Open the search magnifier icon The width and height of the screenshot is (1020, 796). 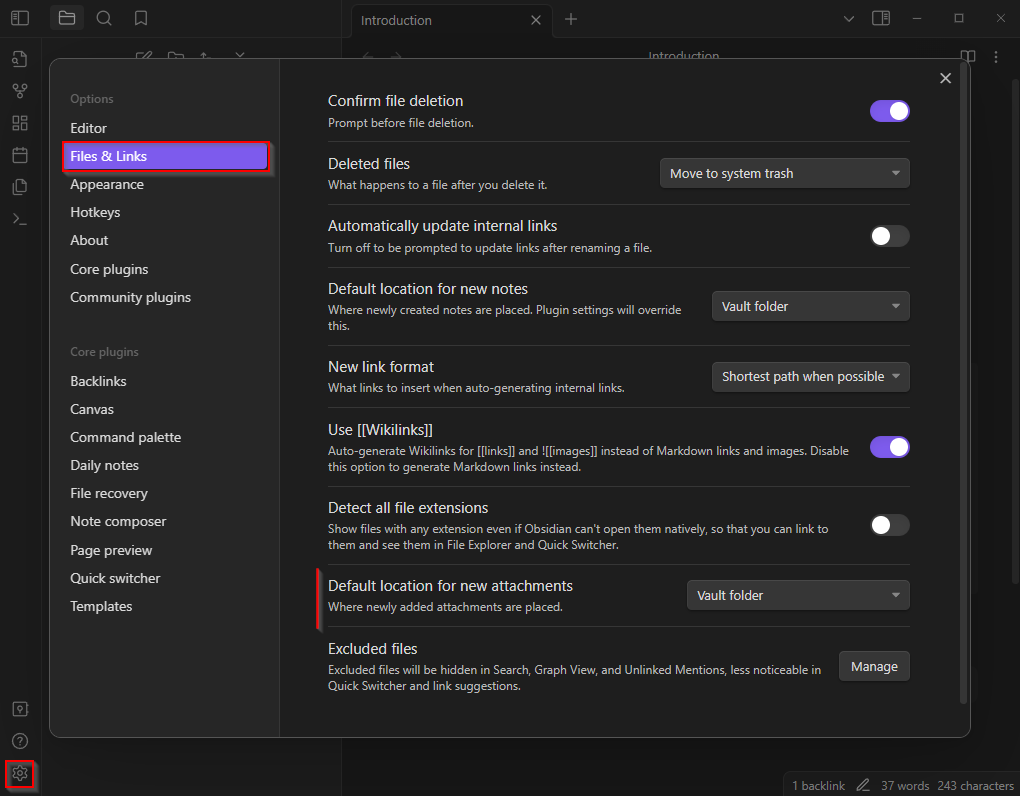104,18
